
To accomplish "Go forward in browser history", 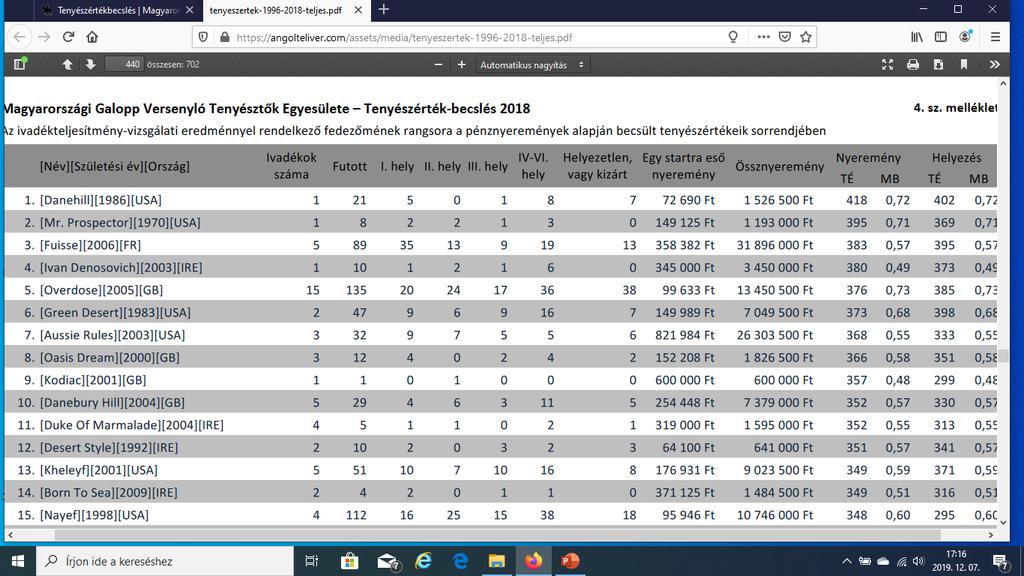I will pyautogui.click(x=44, y=37).
